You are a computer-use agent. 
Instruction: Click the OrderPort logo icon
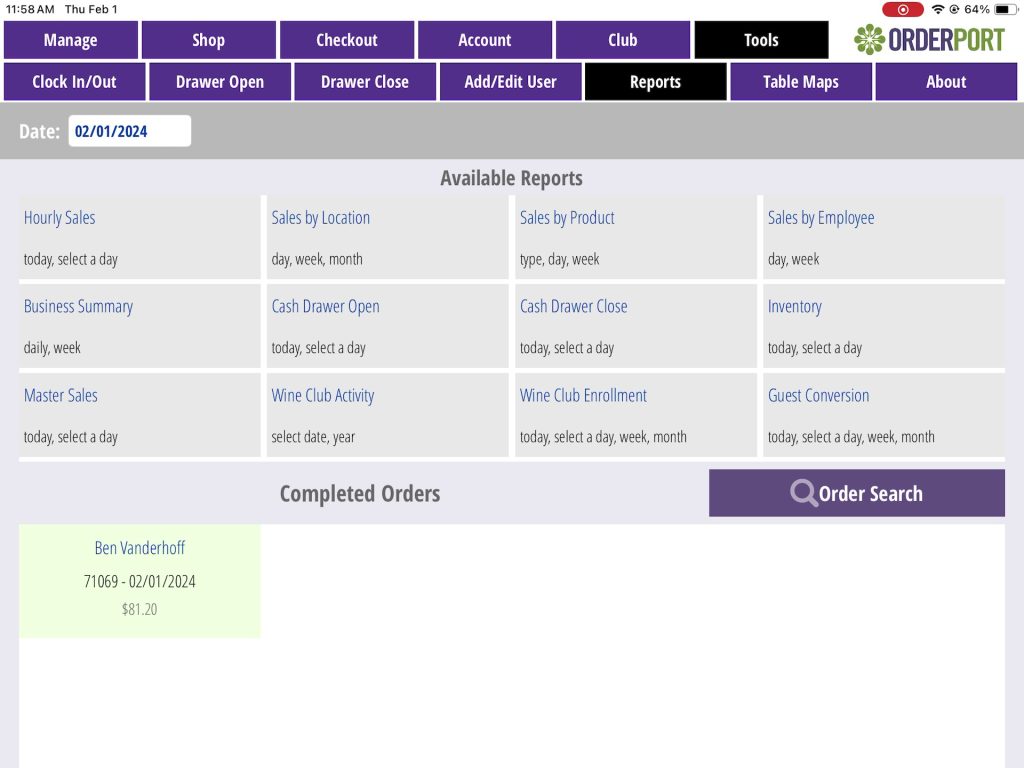pos(869,40)
